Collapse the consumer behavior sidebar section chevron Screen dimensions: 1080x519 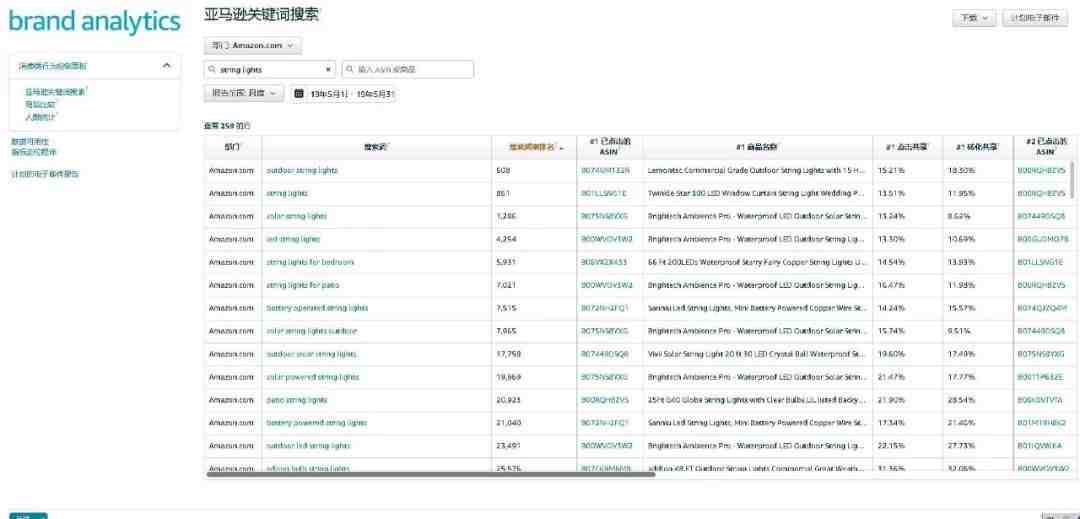pos(167,66)
